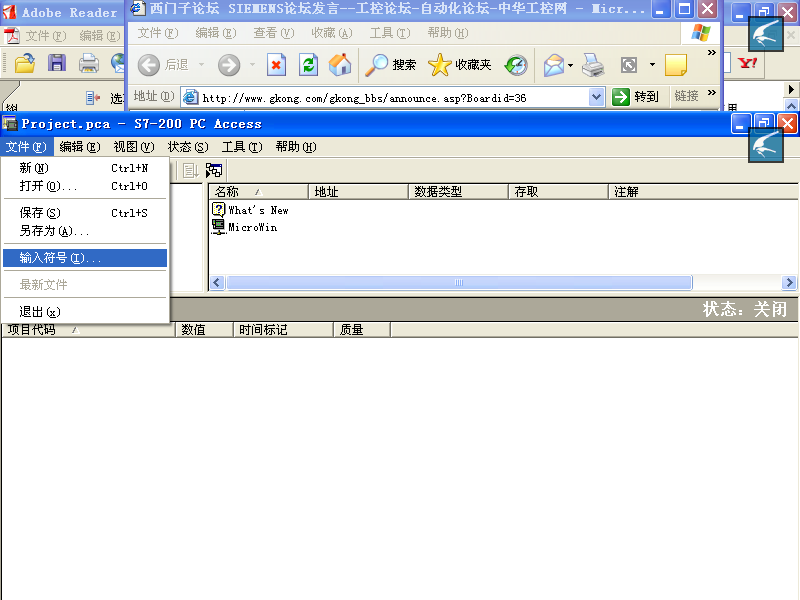The image size is (800, 600).
Task: Click the Forward arrow in Internet Explorer
Action: 229,65
